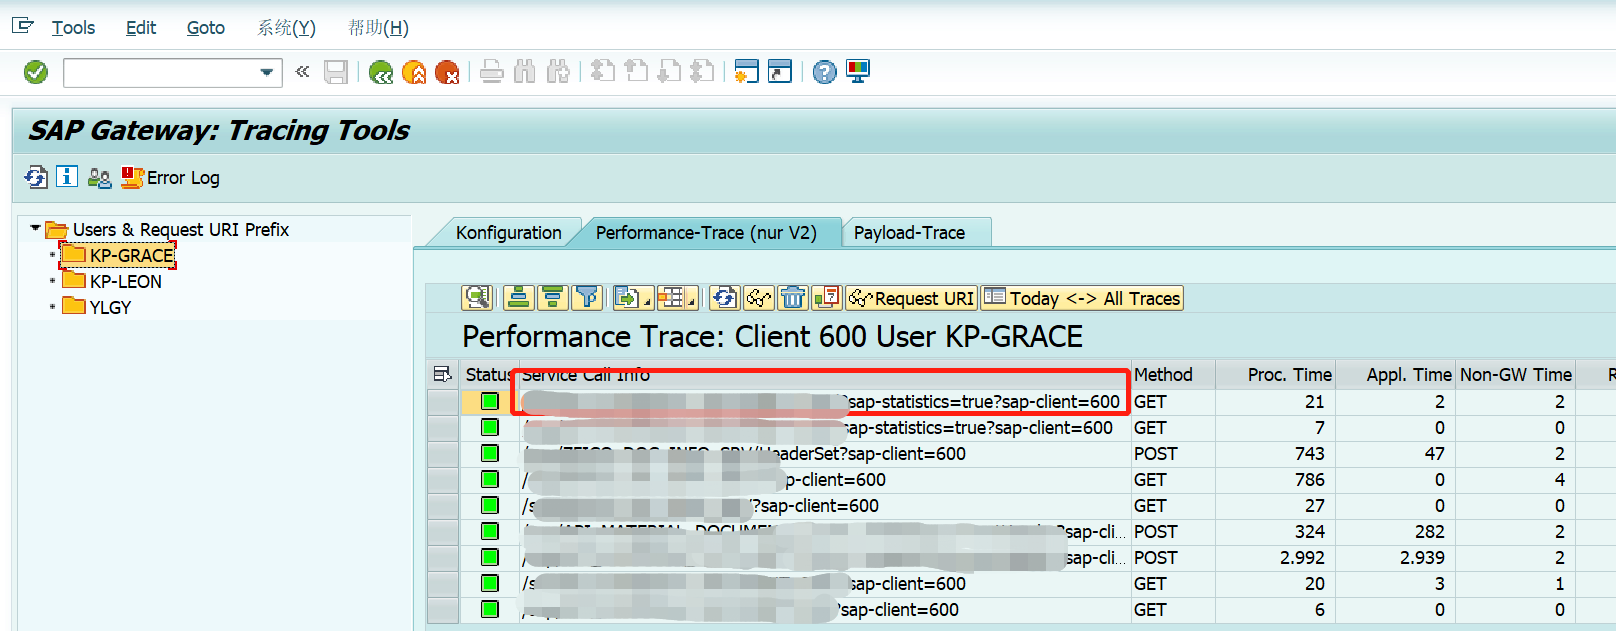Screen dimensions: 1616x631
Task: Go to the previous page icon
Action: pyautogui.click(x=636, y=72)
